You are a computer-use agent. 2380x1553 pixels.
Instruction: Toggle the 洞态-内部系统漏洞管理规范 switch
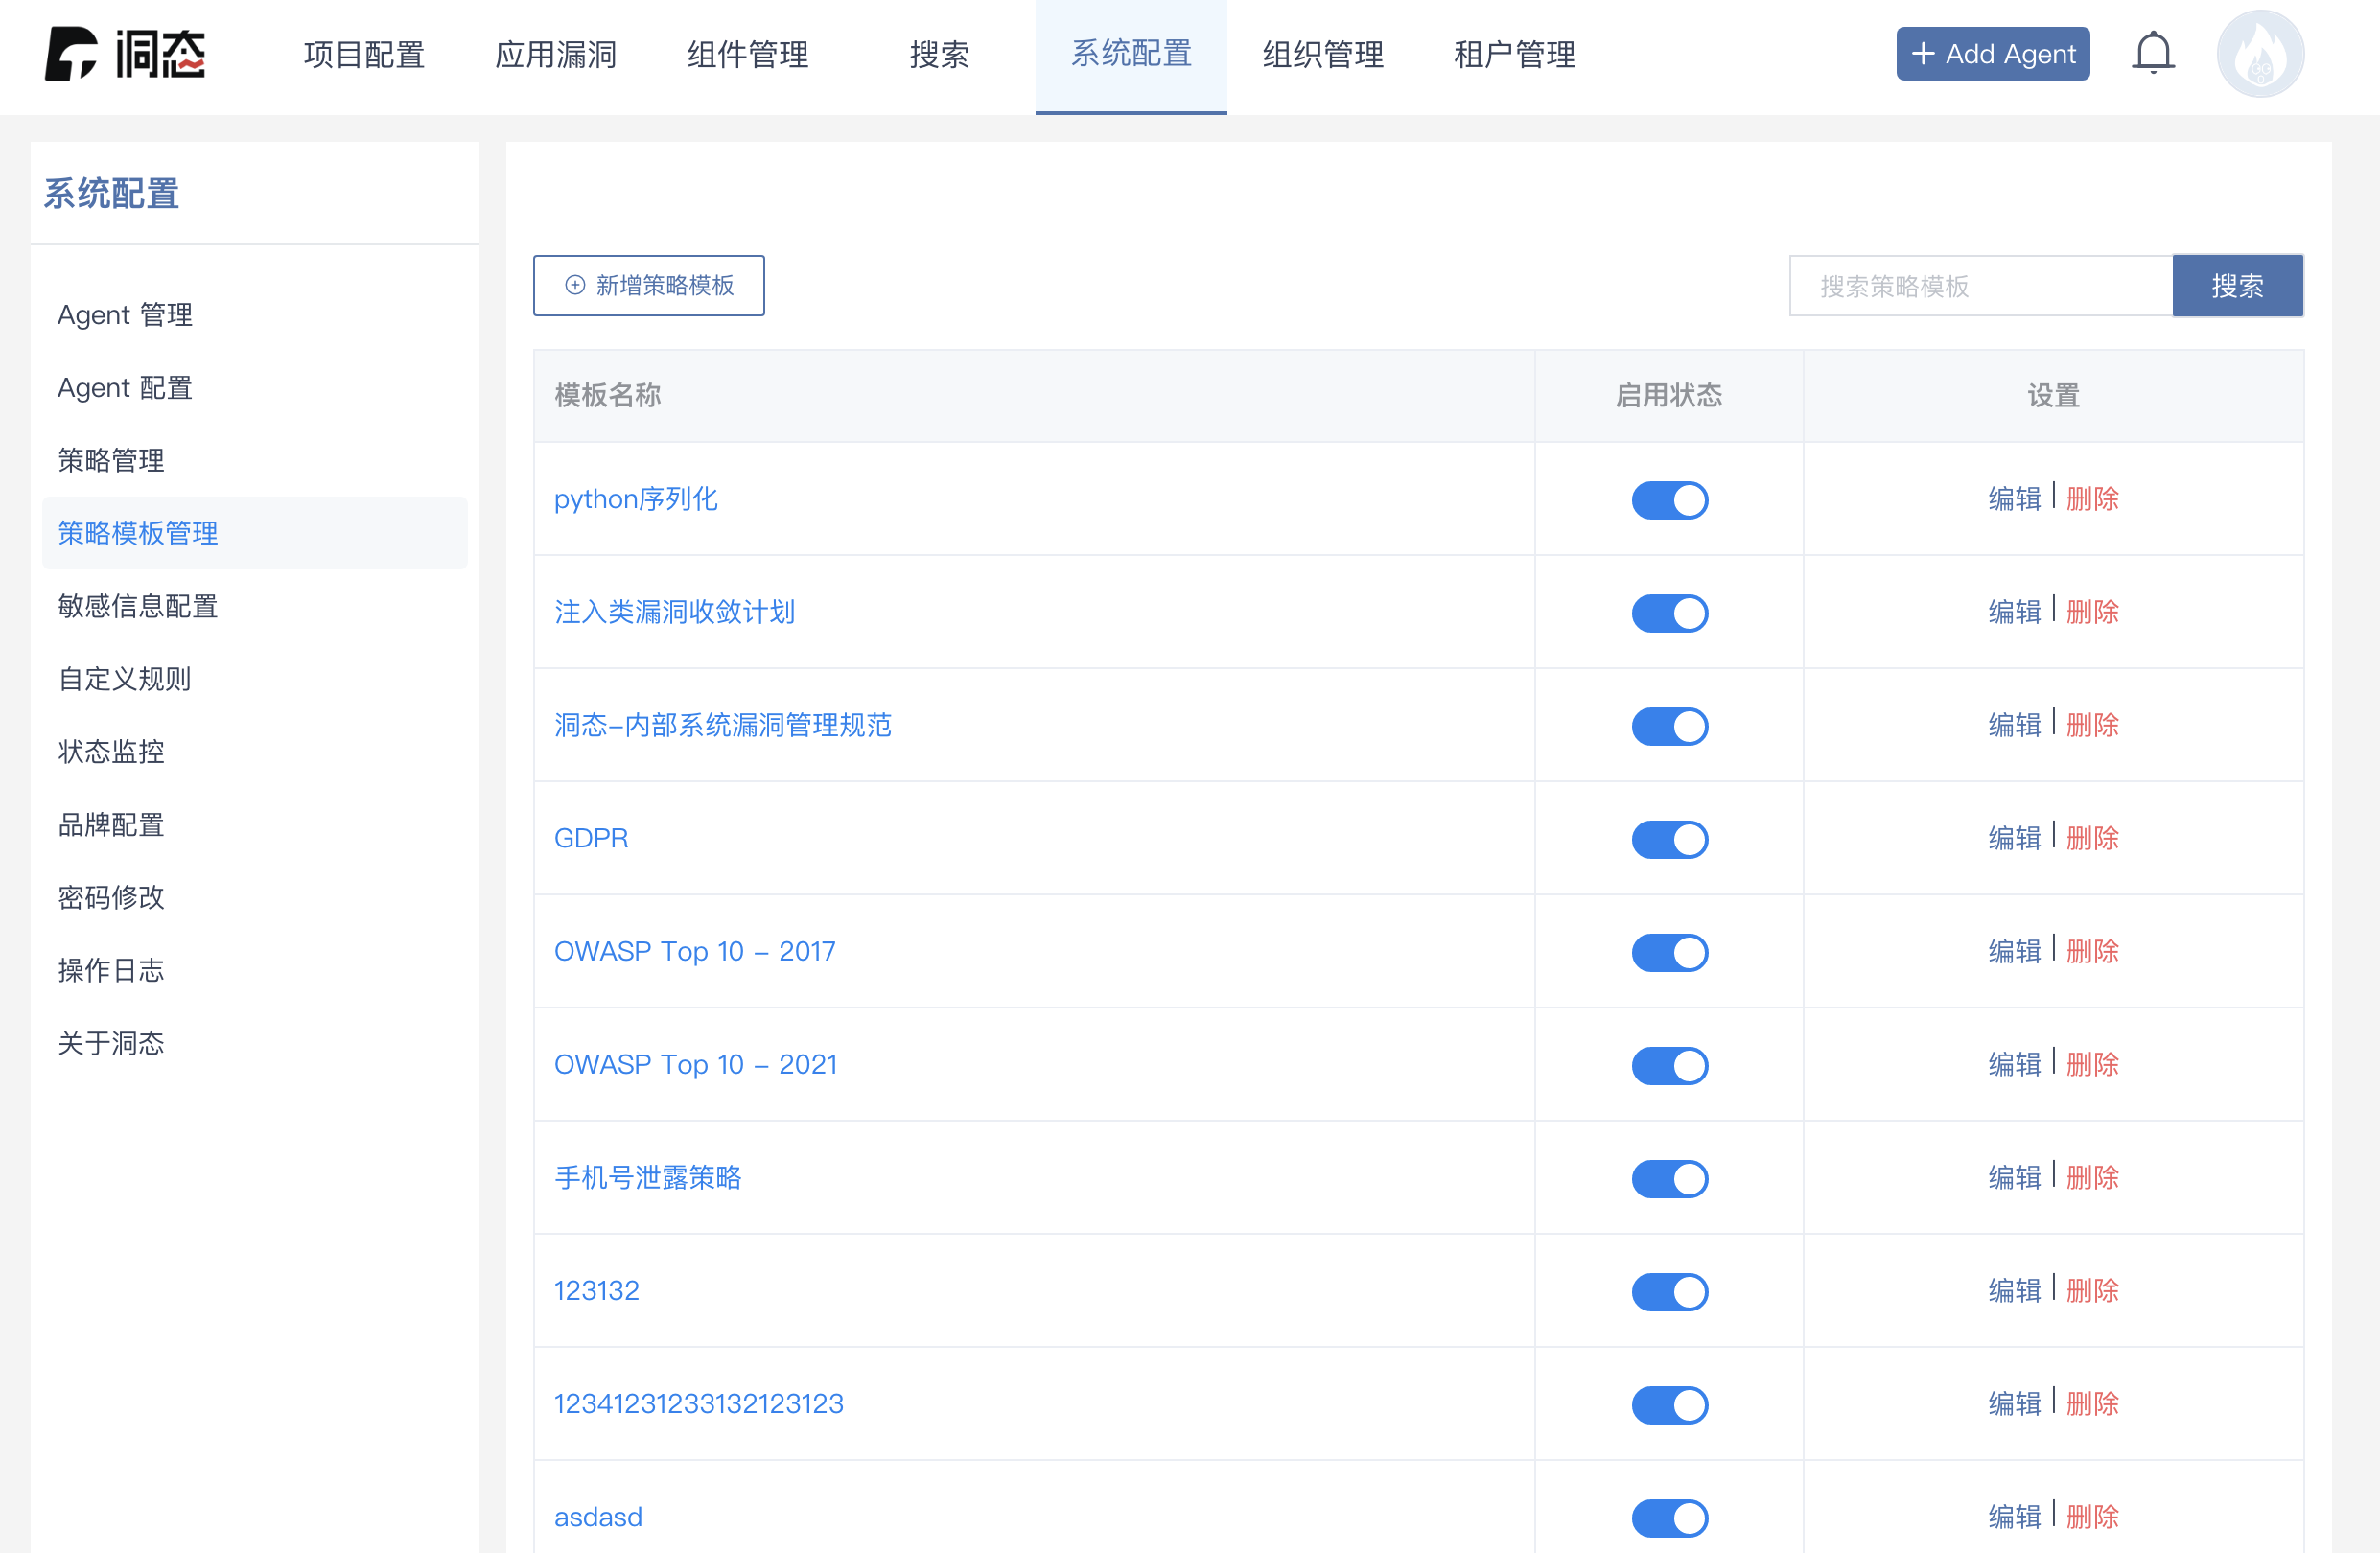tap(1669, 726)
